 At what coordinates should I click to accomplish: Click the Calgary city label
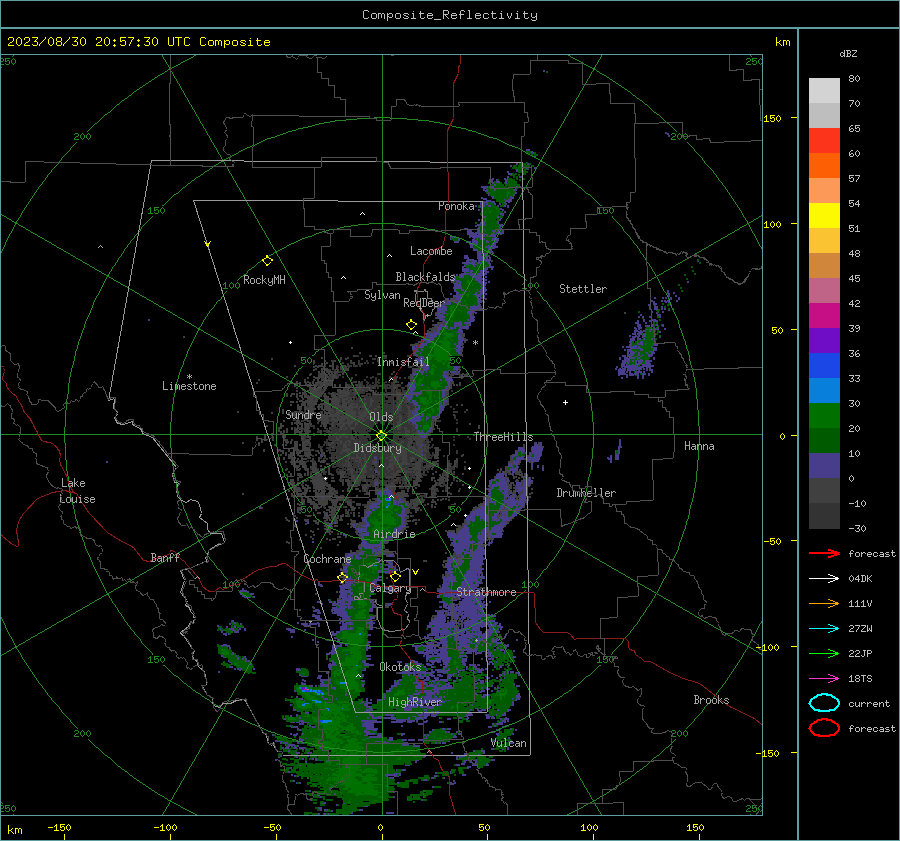390,588
